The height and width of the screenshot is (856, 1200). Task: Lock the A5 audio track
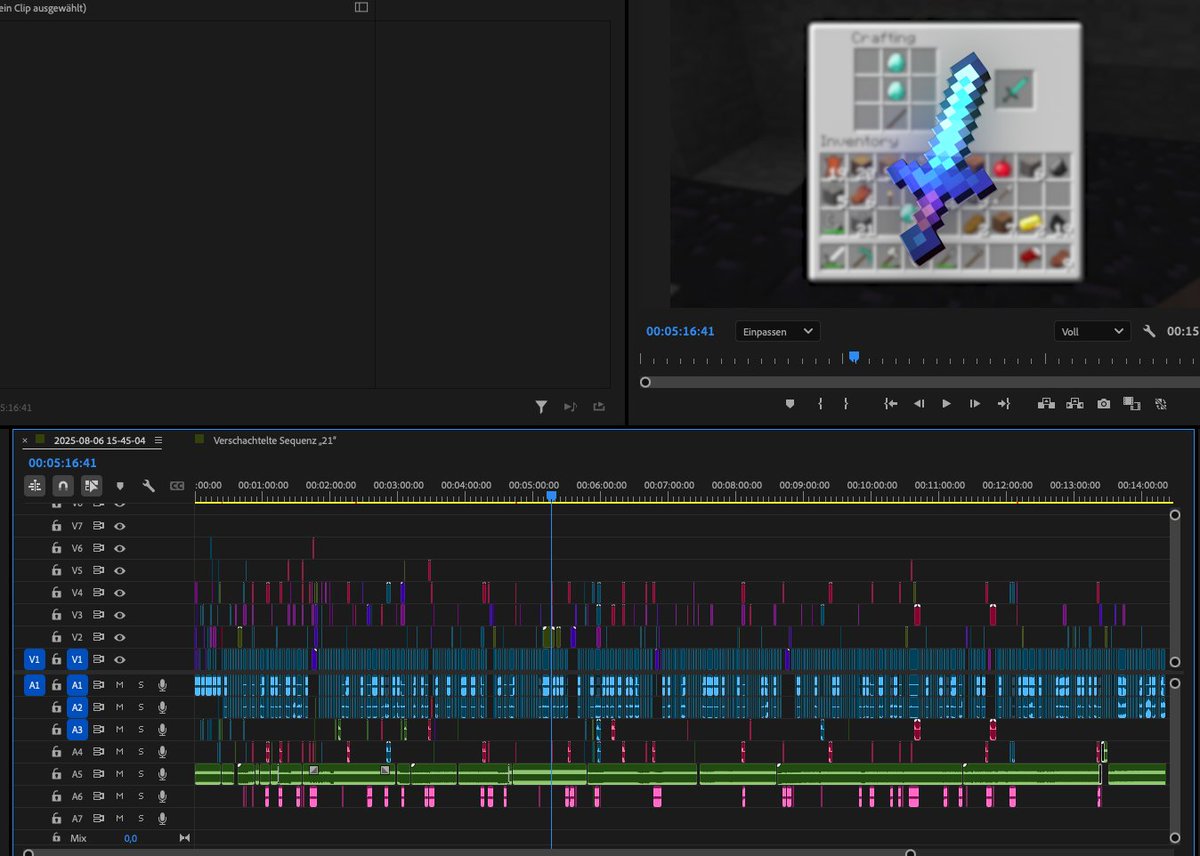[56, 774]
